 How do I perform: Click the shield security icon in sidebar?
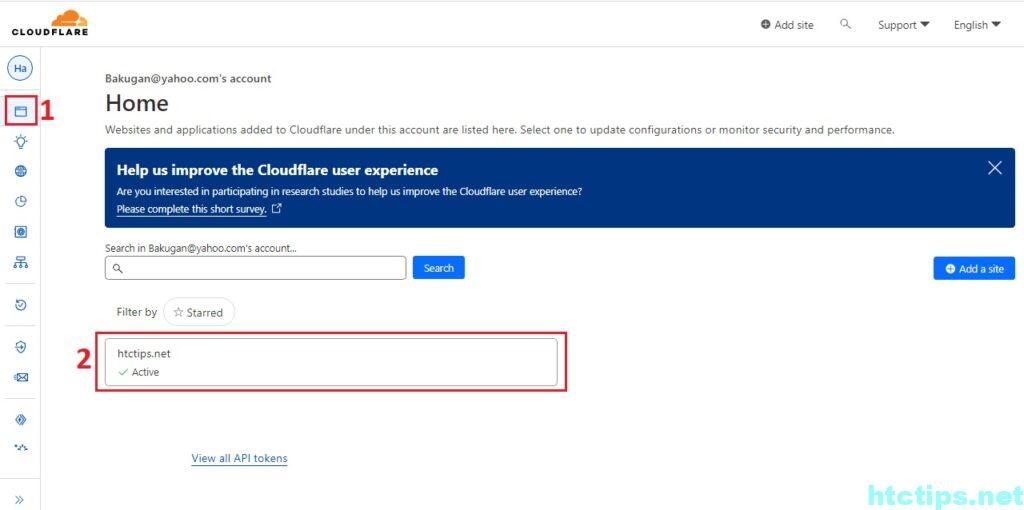pos(21,347)
